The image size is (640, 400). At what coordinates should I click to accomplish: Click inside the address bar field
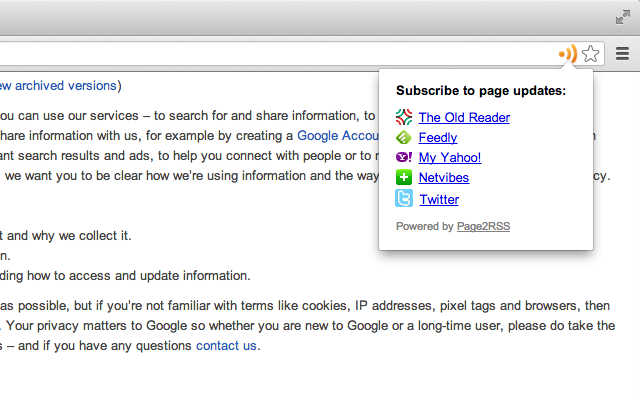click(278, 54)
